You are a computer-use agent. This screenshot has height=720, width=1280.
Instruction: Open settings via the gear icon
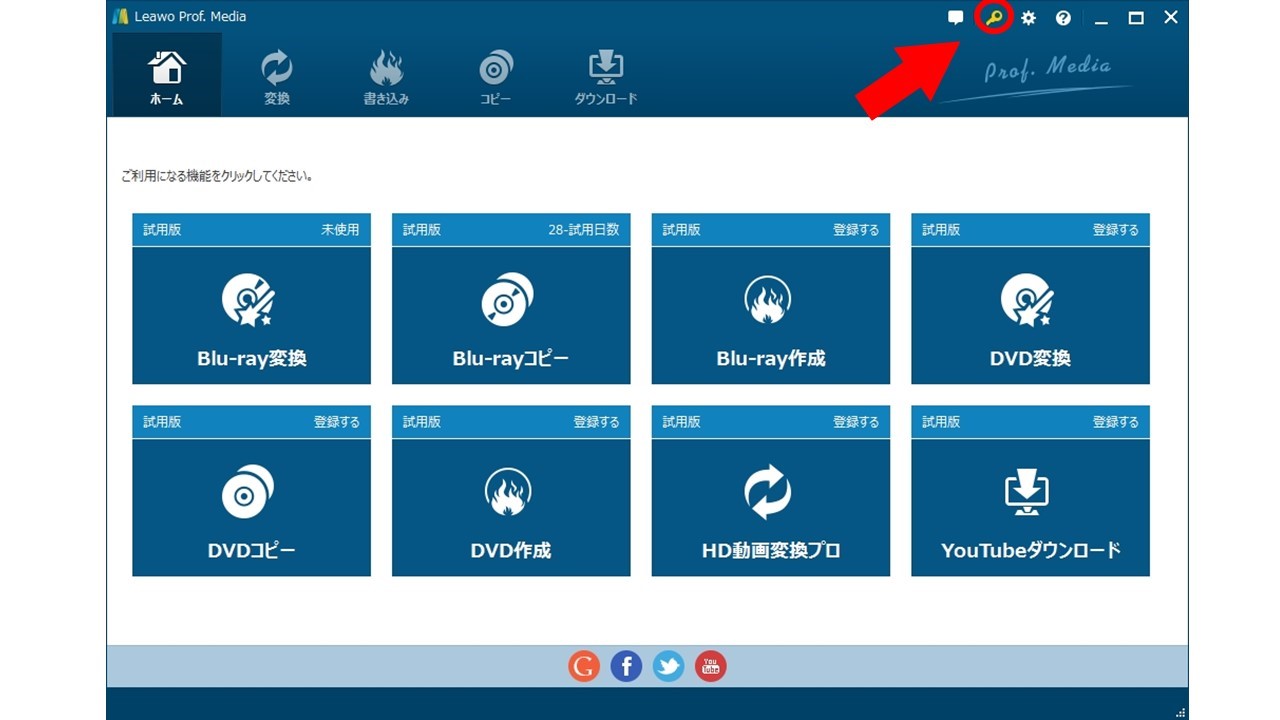click(1028, 18)
